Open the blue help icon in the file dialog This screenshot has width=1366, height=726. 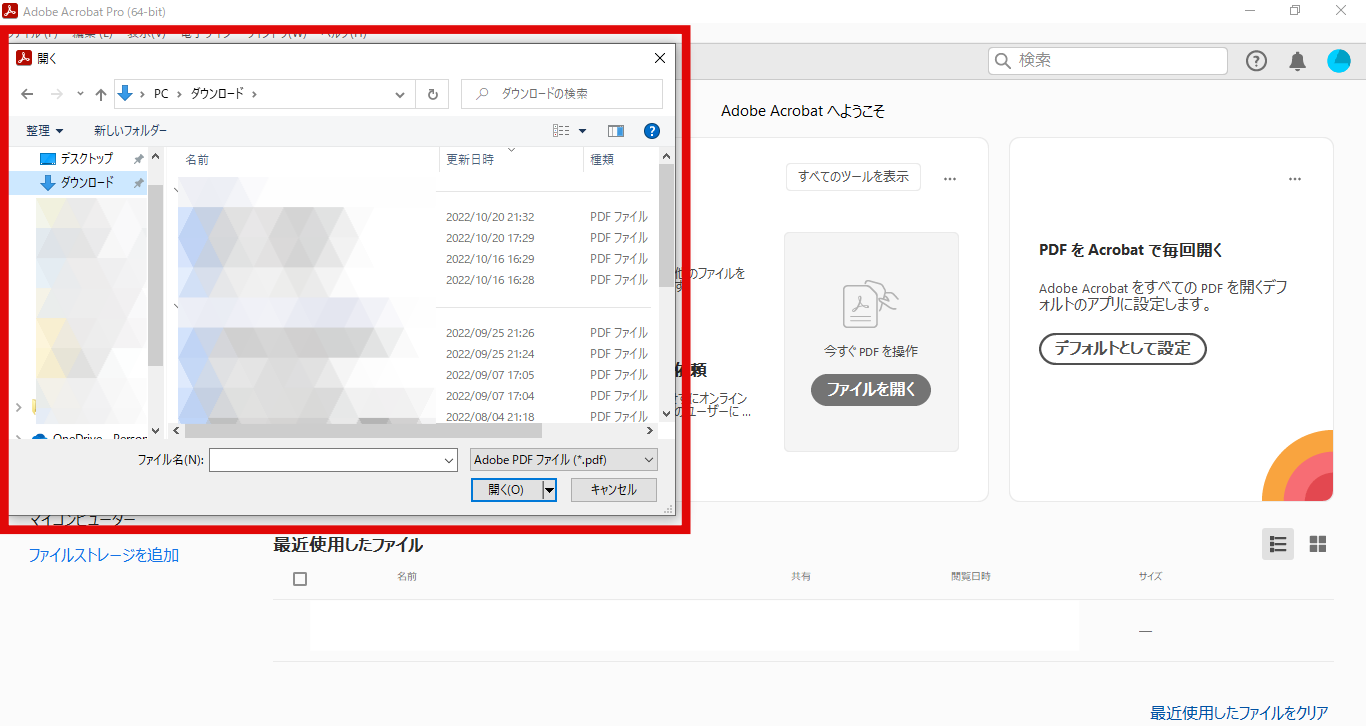652,131
